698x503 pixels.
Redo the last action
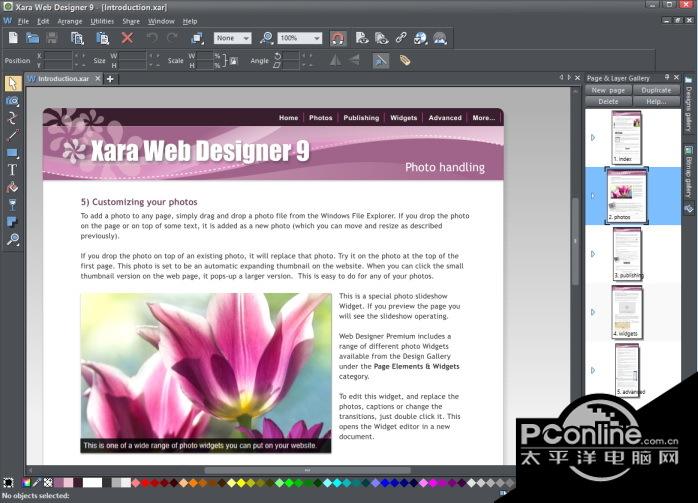pyautogui.click(x=172, y=38)
